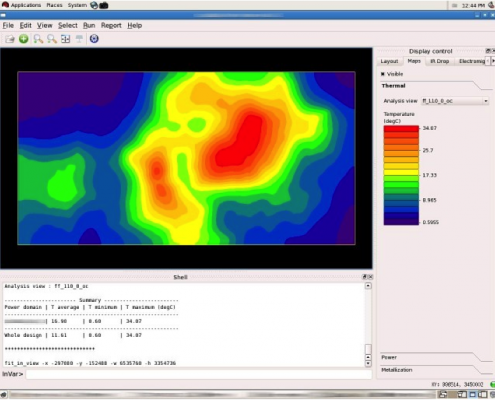Click the web browser globe launcher icon
495x400 pixels.
94,5
